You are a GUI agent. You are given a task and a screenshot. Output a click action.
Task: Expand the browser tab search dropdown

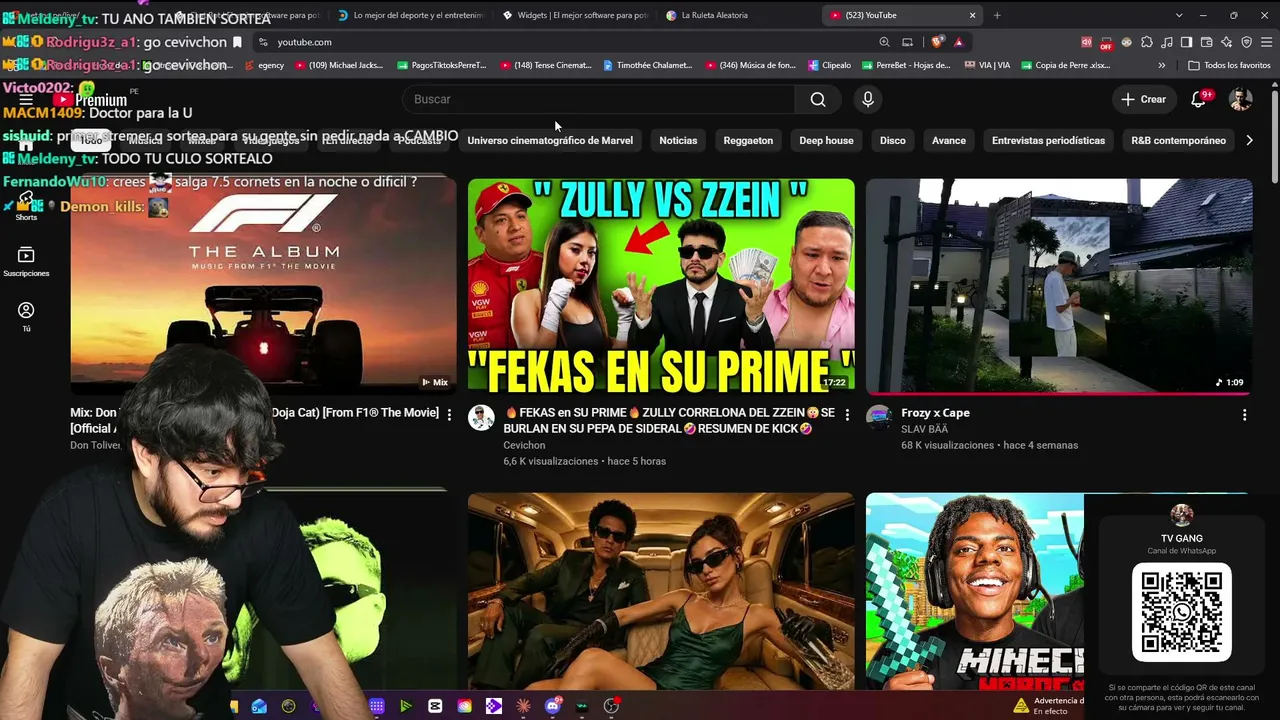[1179, 15]
